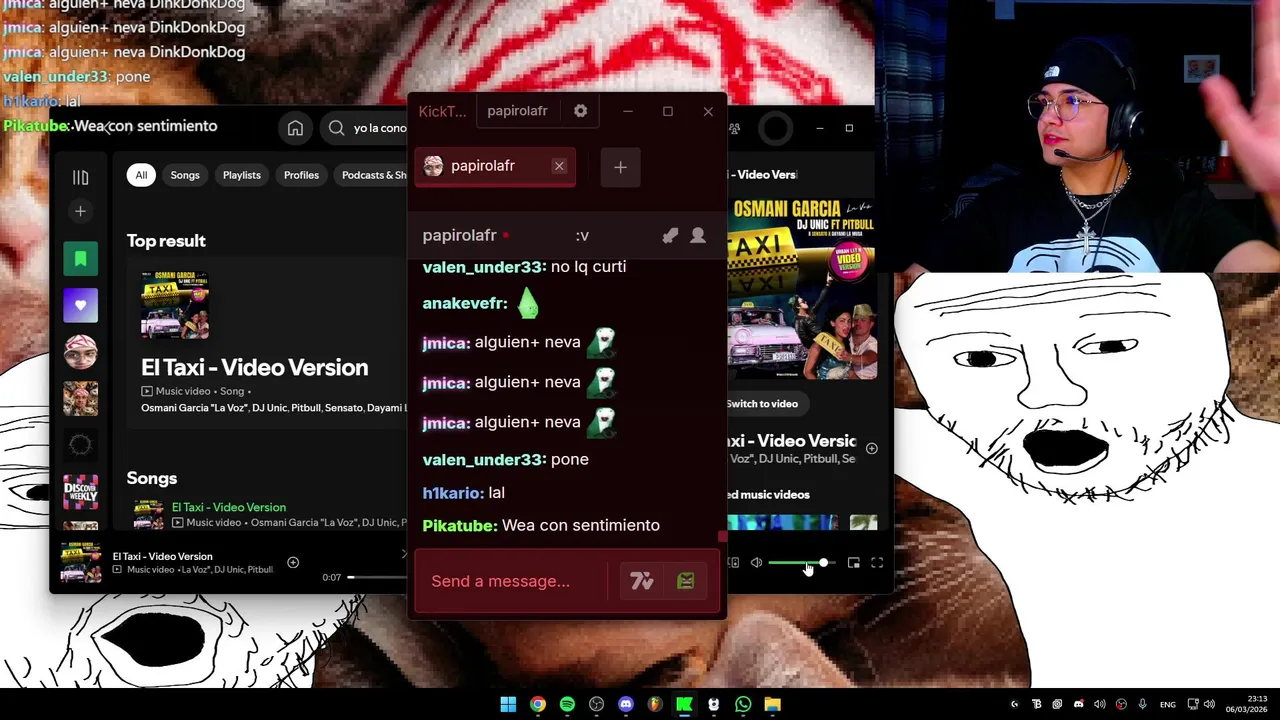The image size is (1280, 720).
Task: Adjust the Spotify volume slider
Action: coord(801,563)
